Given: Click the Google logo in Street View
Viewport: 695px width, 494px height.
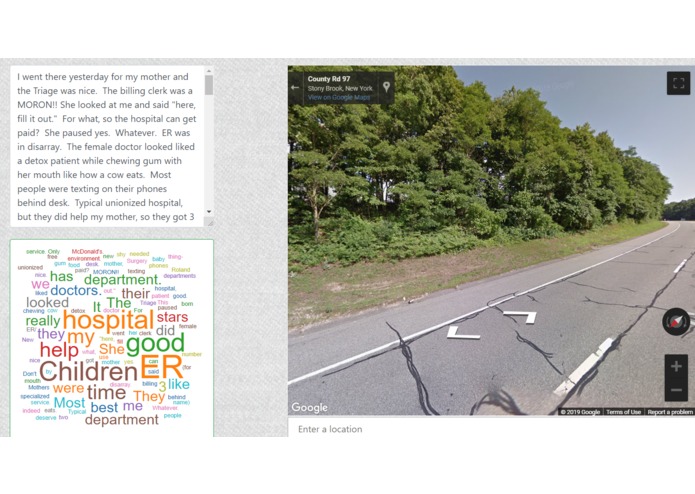Looking at the screenshot, I should pyautogui.click(x=309, y=407).
